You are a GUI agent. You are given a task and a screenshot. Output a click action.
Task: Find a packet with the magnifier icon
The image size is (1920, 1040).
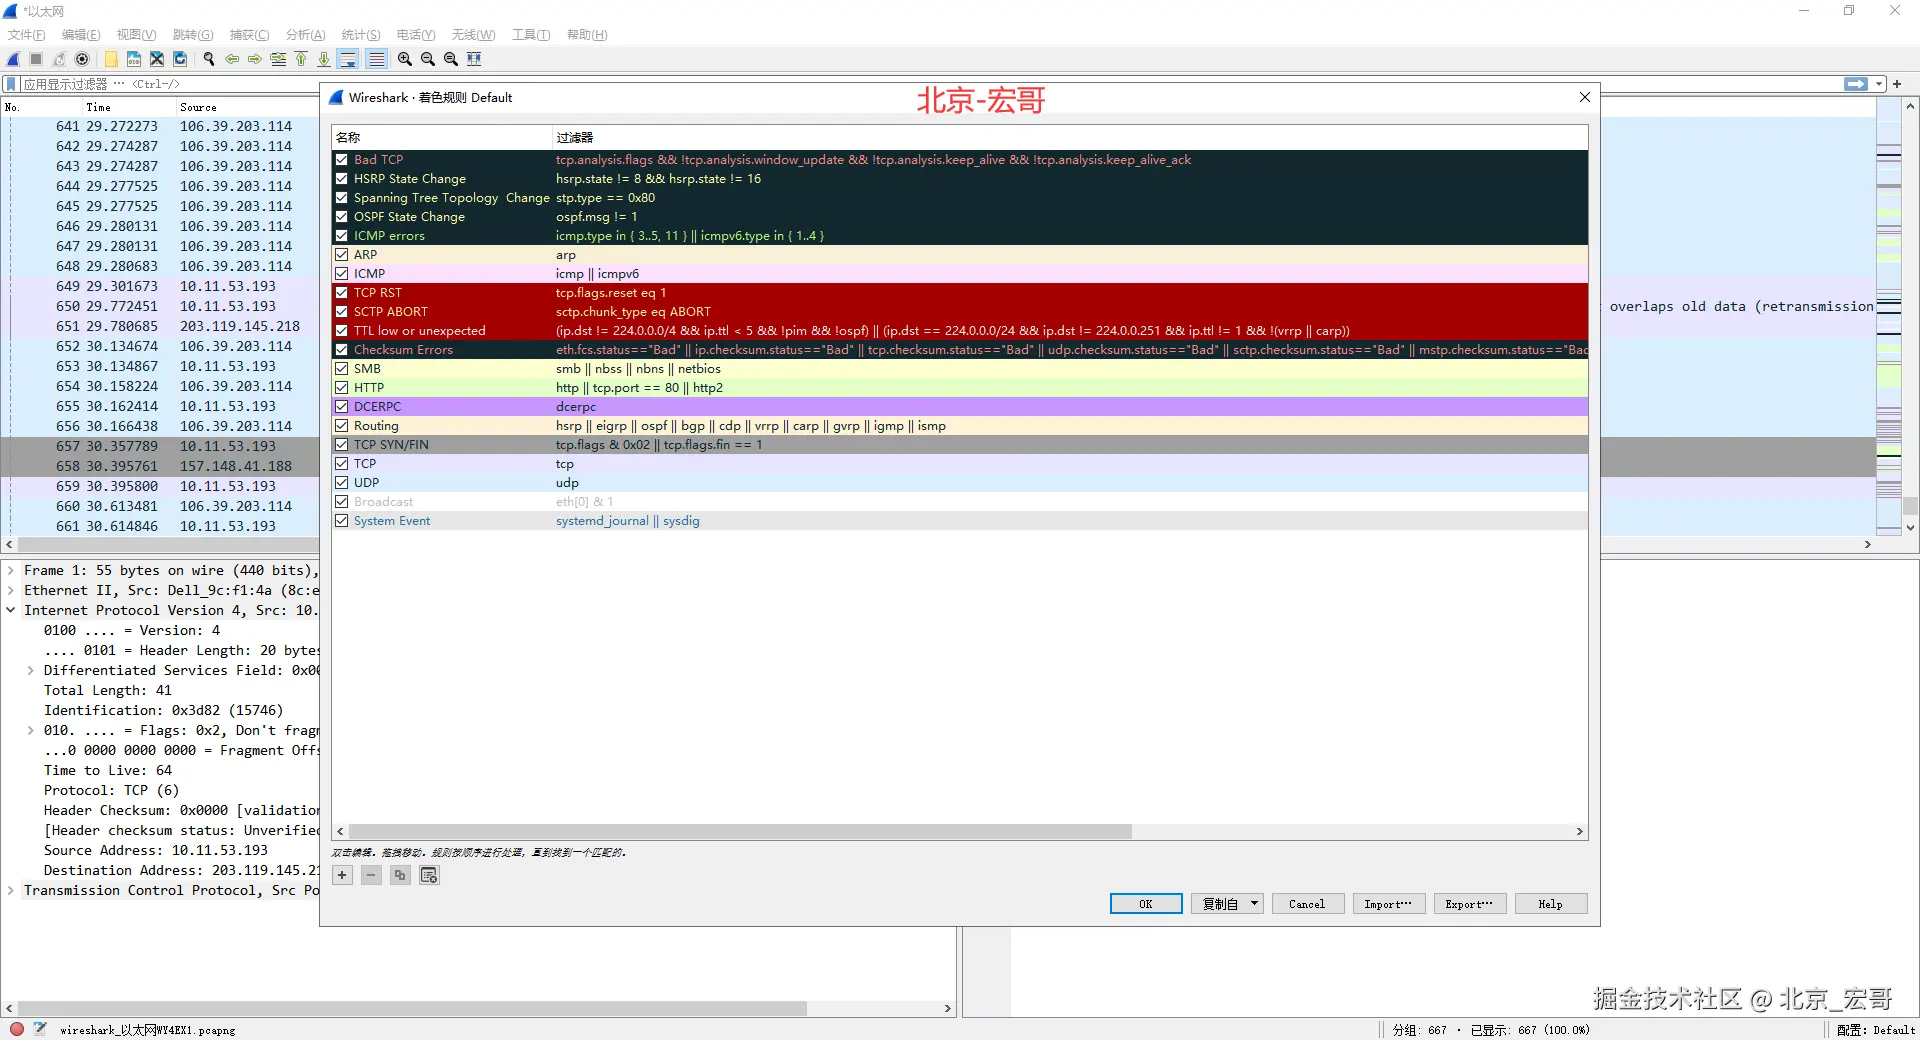click(209, 59)
